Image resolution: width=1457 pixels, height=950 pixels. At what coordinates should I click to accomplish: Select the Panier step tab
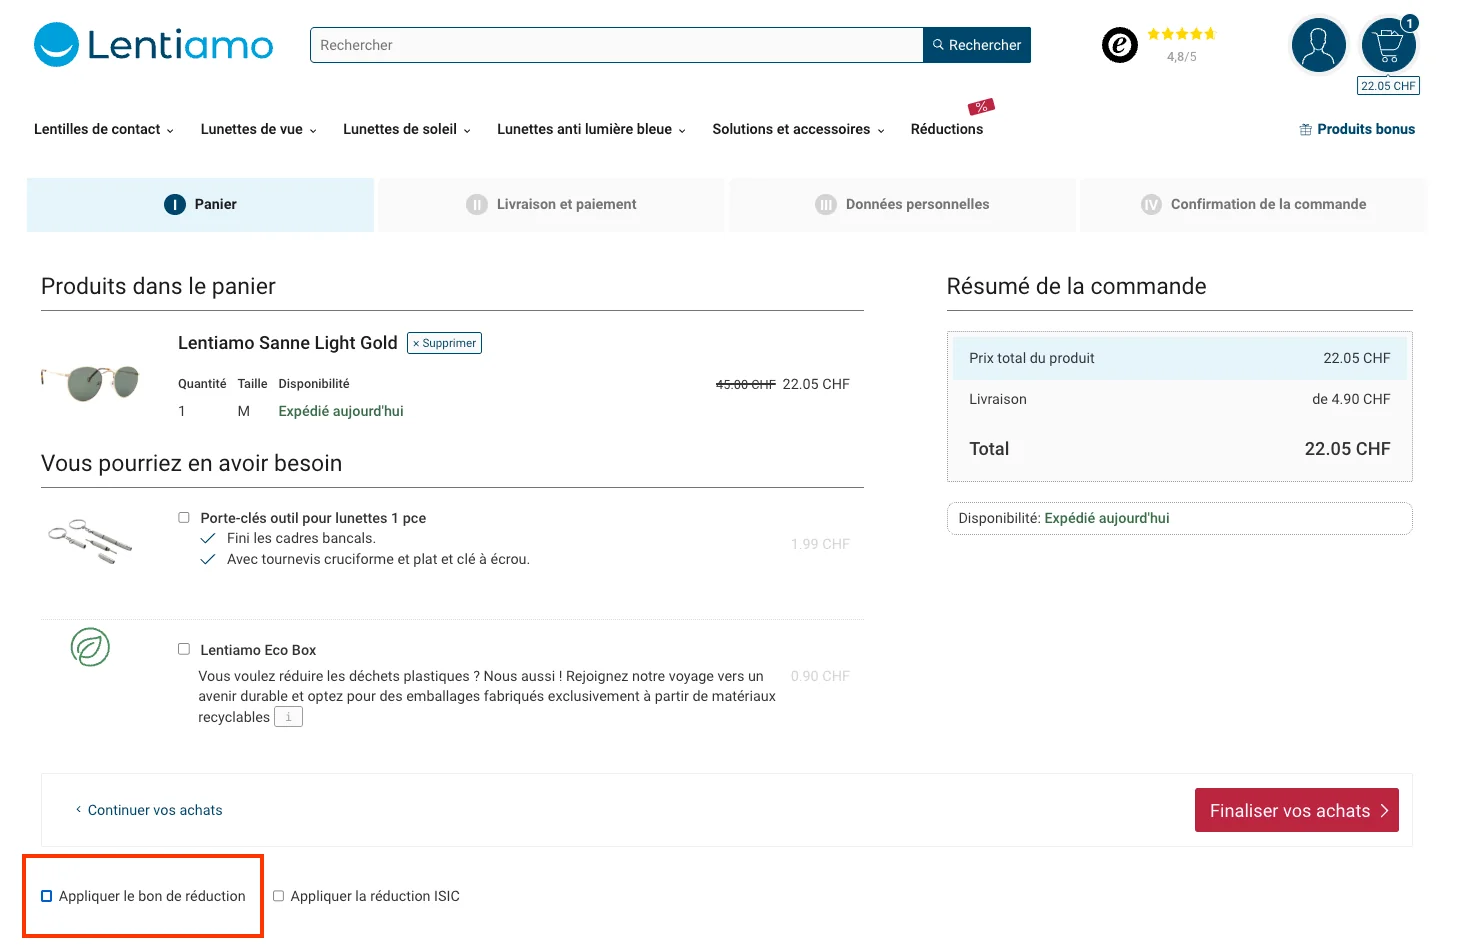(x=200, y=204)
